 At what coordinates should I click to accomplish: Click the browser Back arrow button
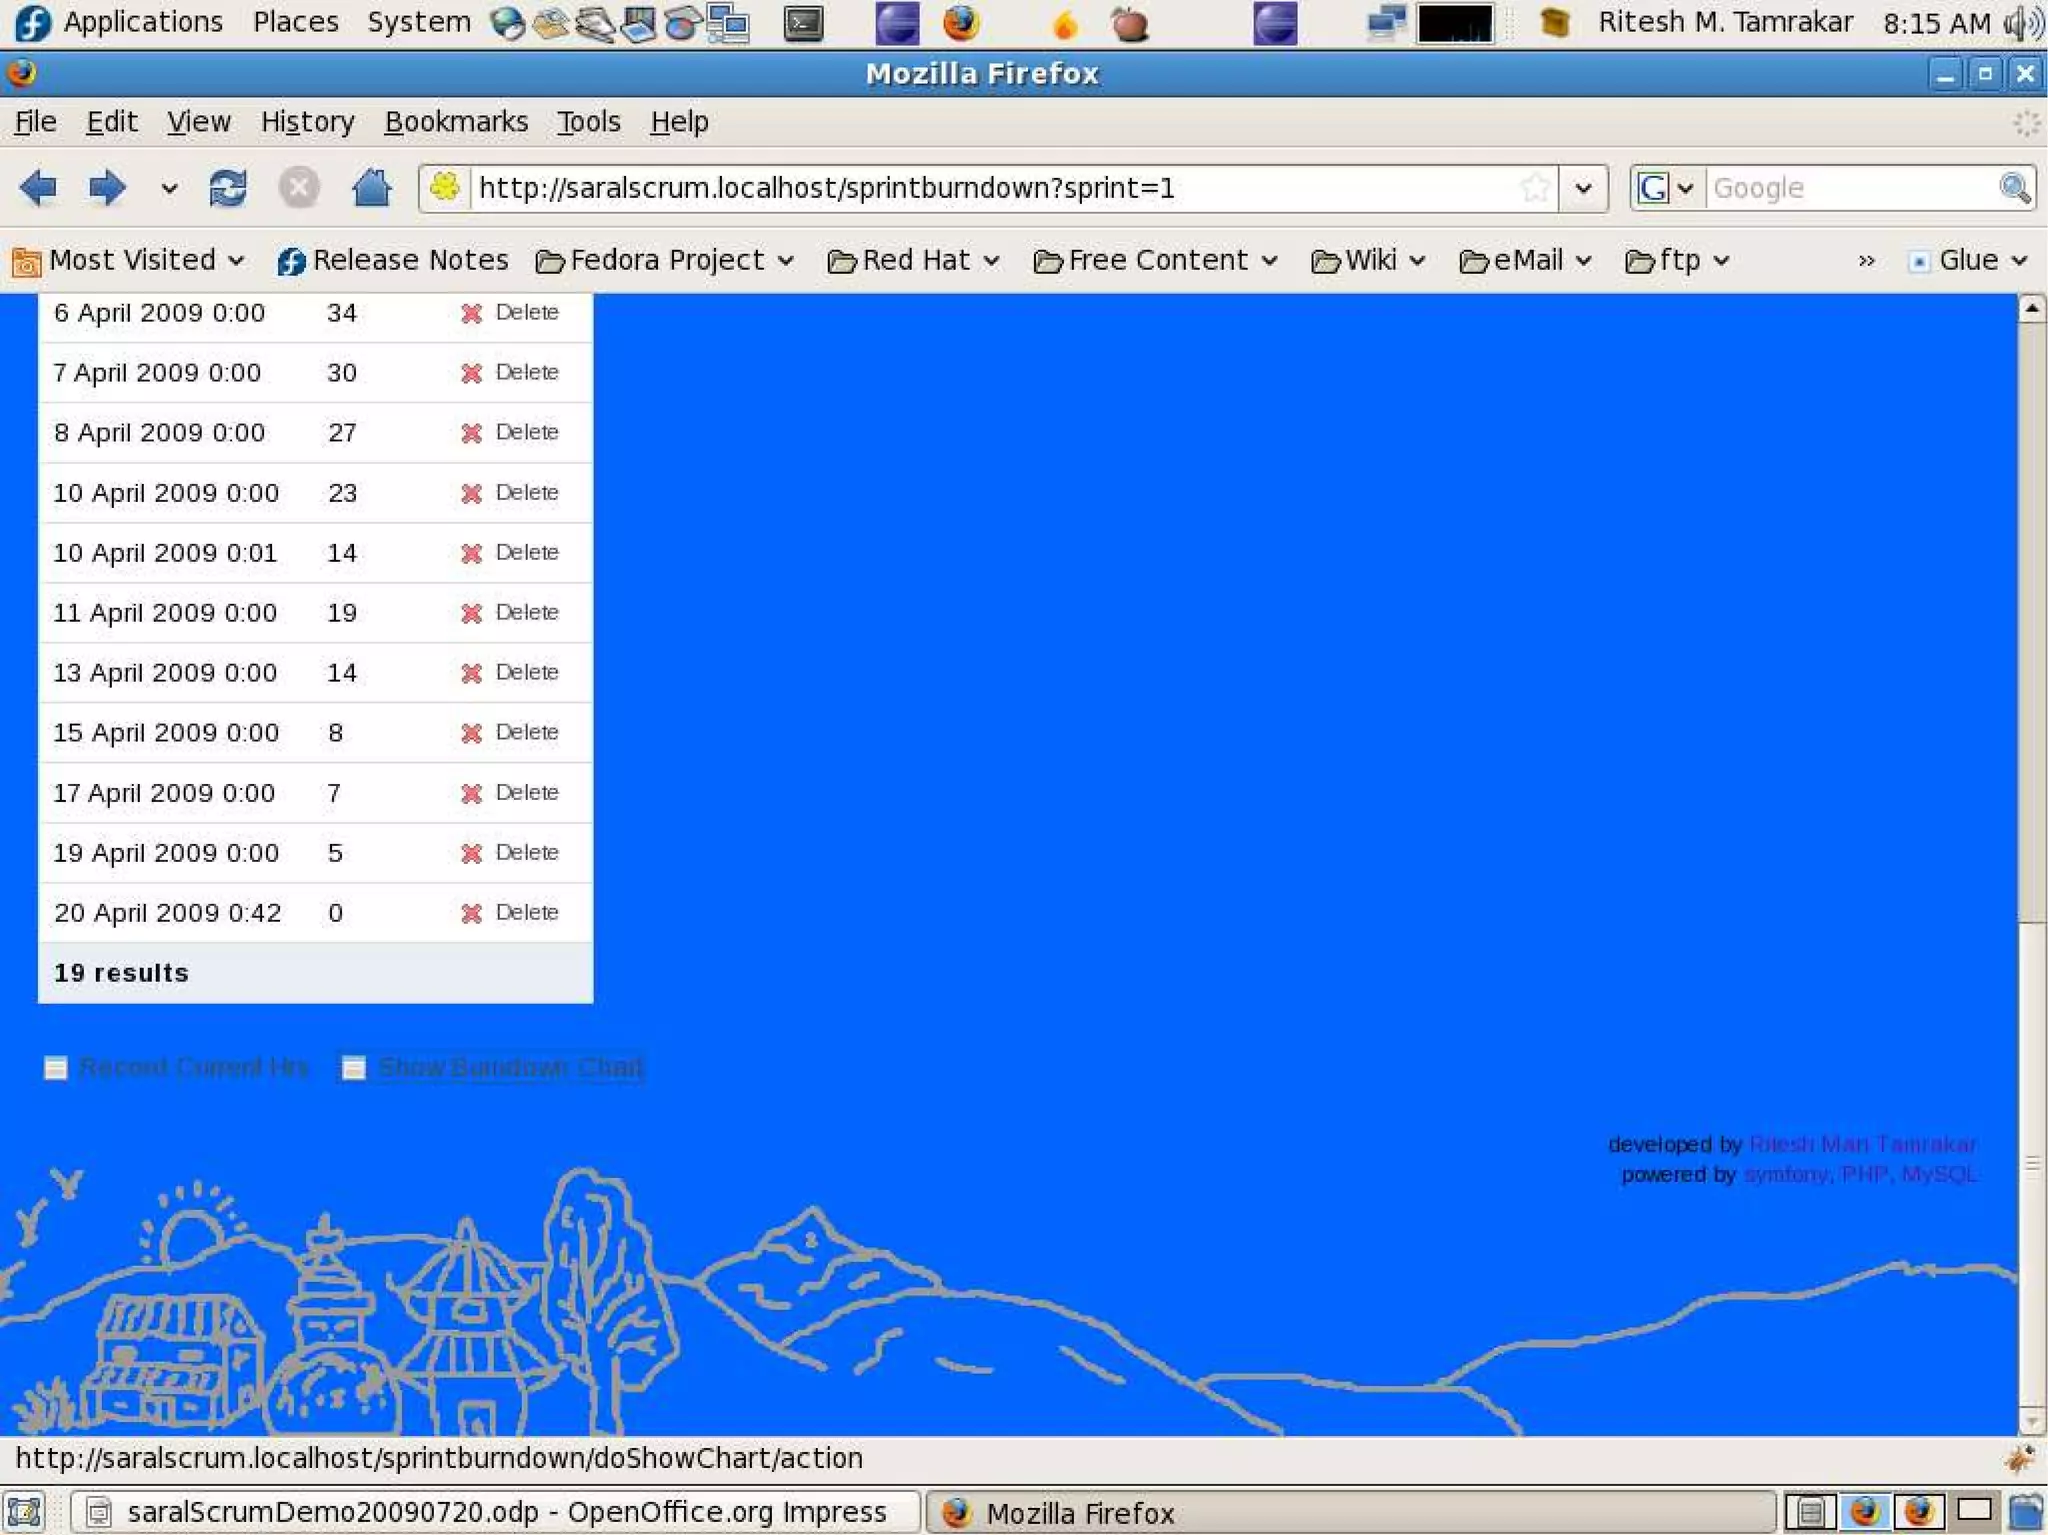click(x=38, y=187)
